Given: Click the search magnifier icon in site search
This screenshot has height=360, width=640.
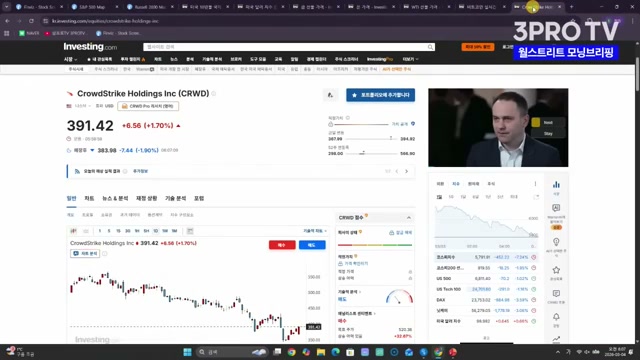Looking at the screenshot, I should pyautogui.click(x=430, y=47).
